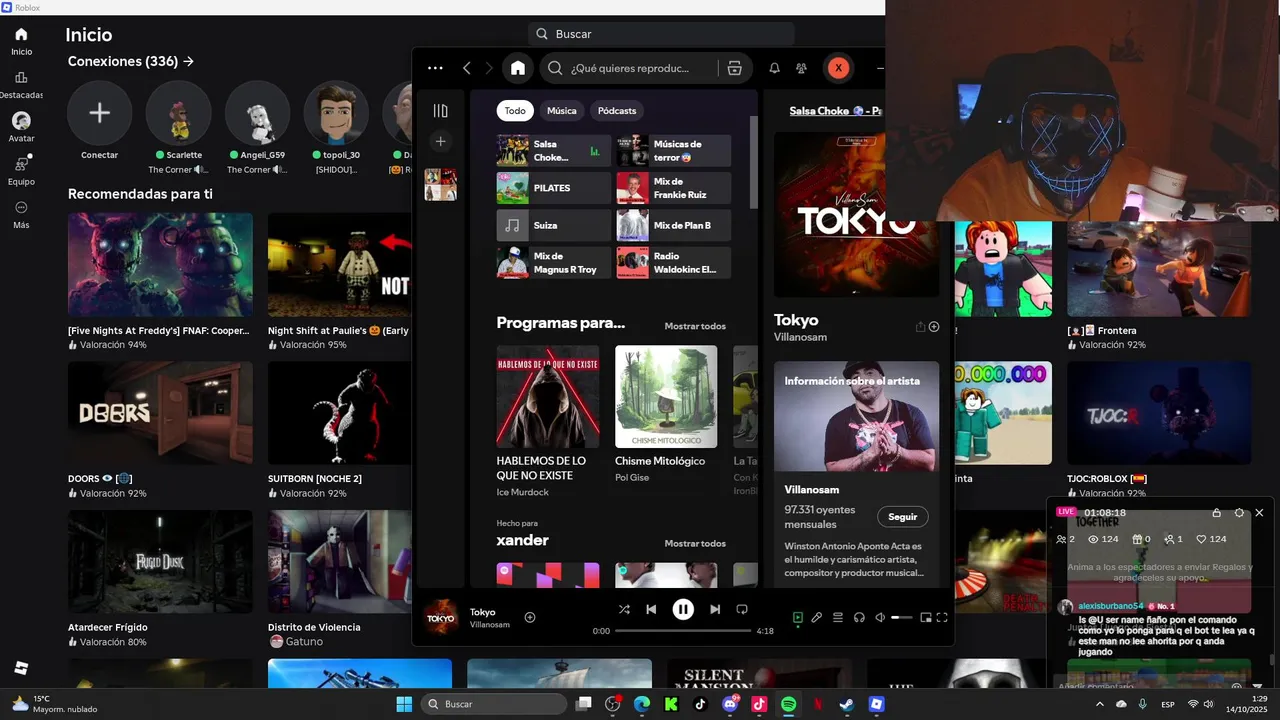Image resolution: width=1280 pixels, height=720 pixels.
Task: Open Roblox Destacadas sidebar item
Action: 21,85
